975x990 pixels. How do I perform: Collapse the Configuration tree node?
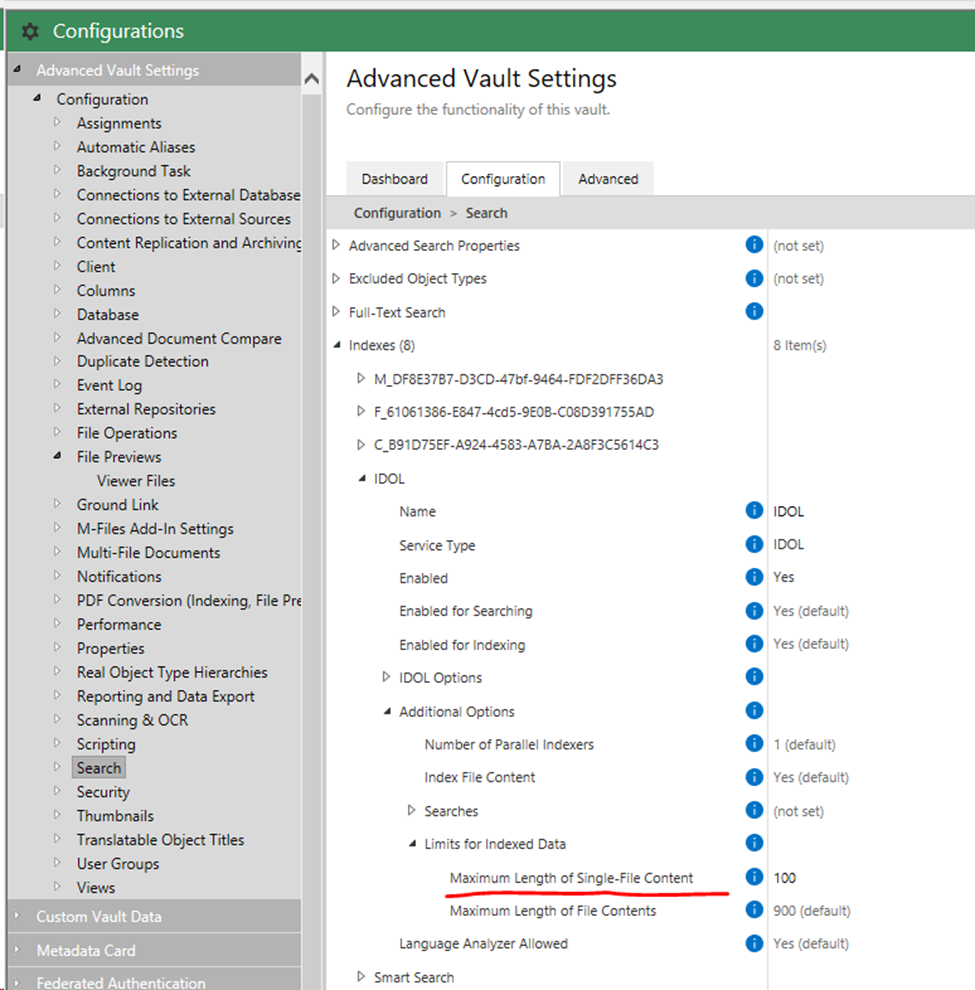[38, 98]
